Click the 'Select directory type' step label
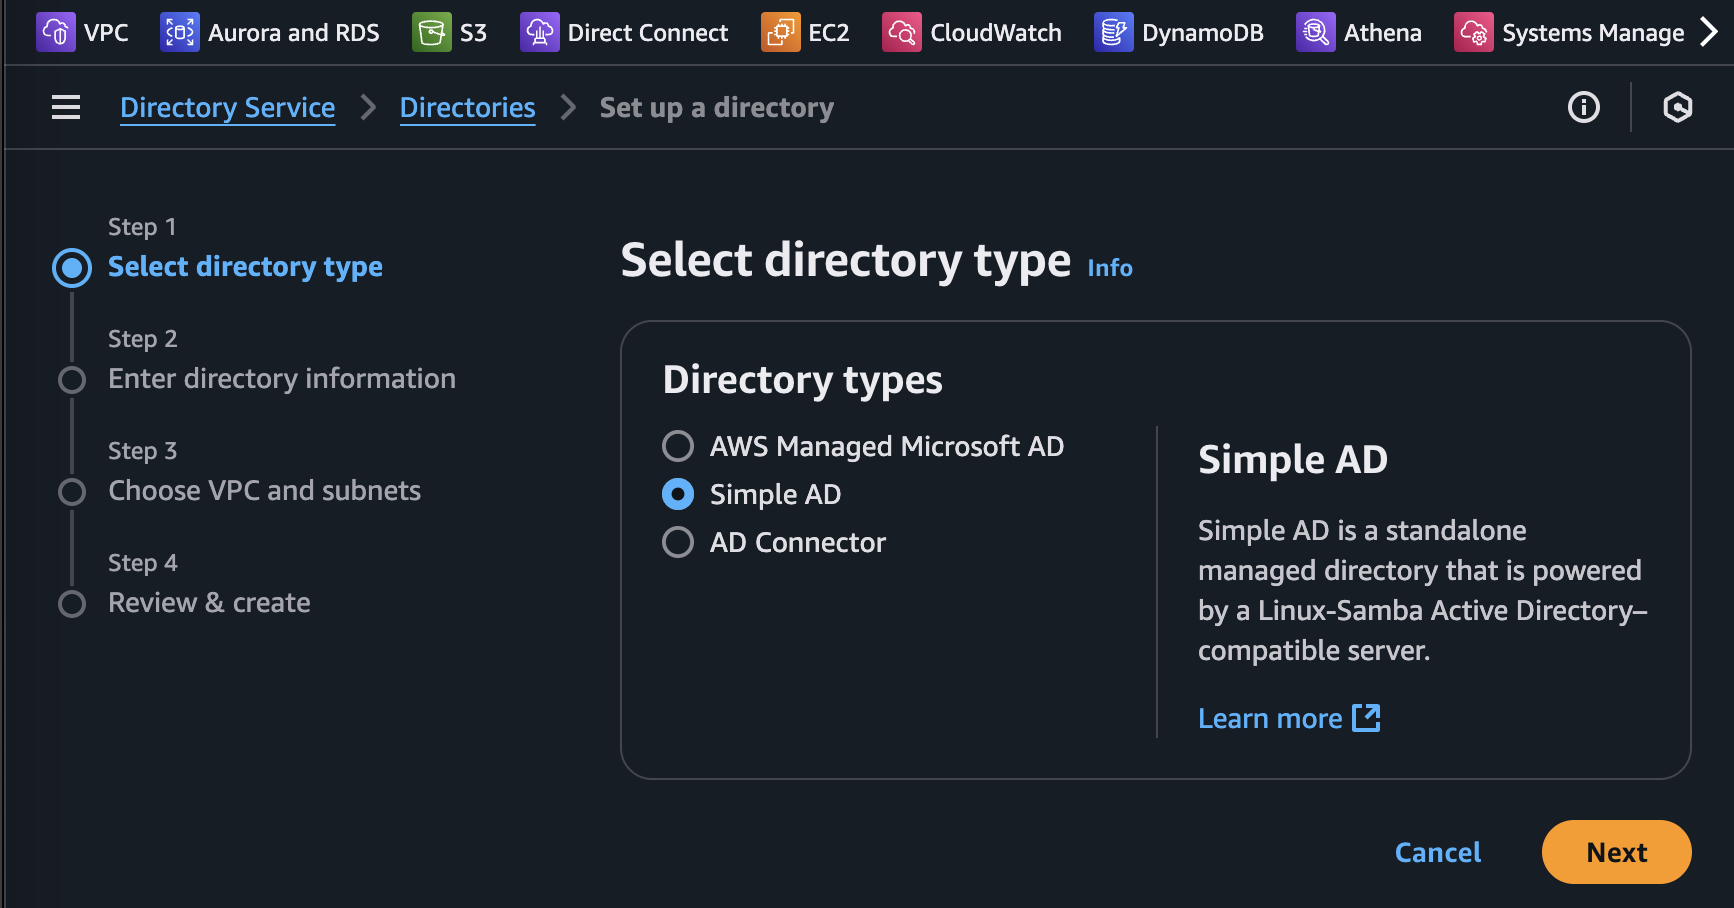1734x908 pixels. click(245, 267)
